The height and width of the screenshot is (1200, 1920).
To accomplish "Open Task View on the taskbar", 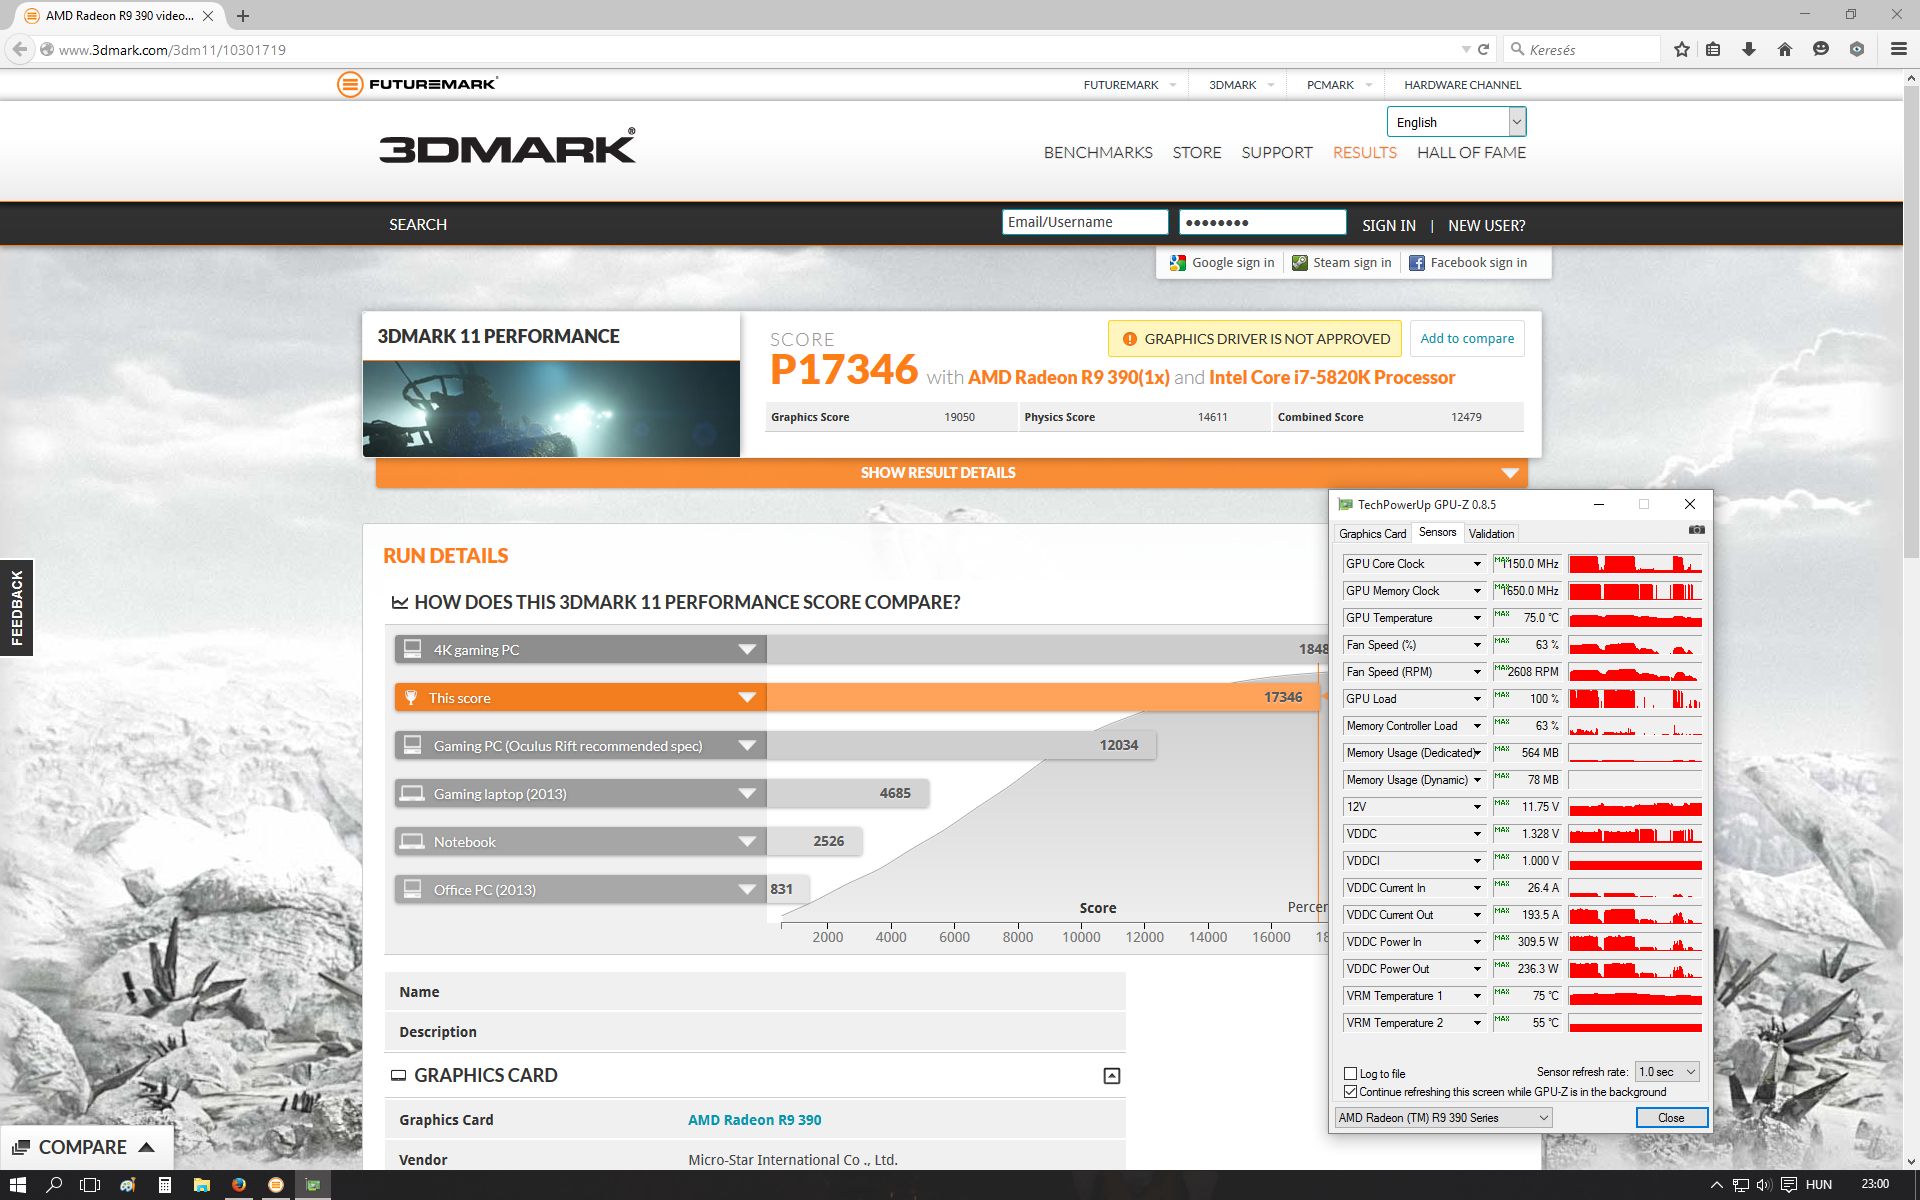I will point(90,1185).
